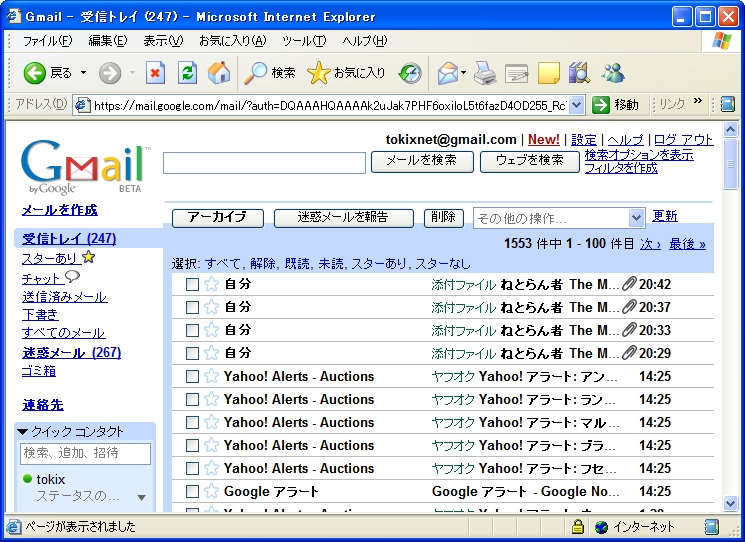Viewport: 745px width, 542px height.
Task: Open the その他の操作 dropdown
Action: (x=559, y=218)
